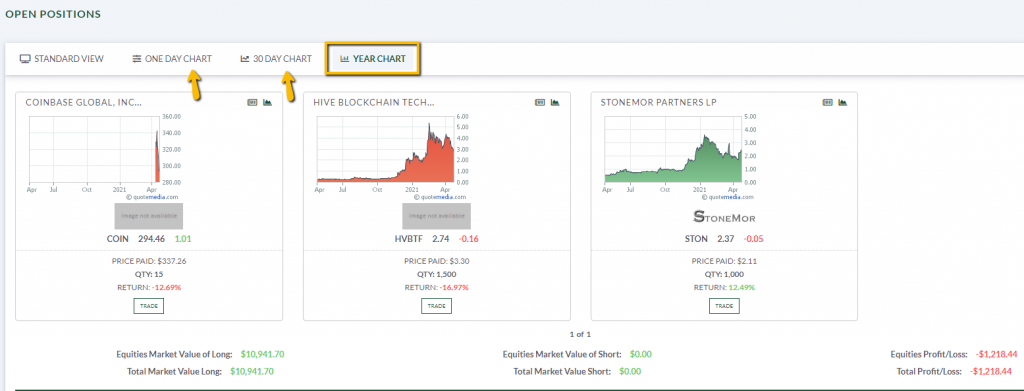Click the HVBTF ticker symbol
Image resolution: width=1024 pixels, height=391 pixels.
click(408, 239)
